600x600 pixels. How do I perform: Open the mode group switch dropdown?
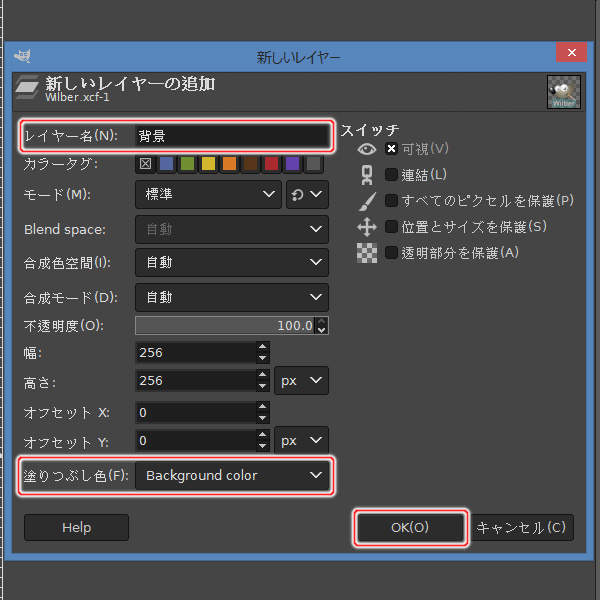pyautogui.click(x=307, y=194)
